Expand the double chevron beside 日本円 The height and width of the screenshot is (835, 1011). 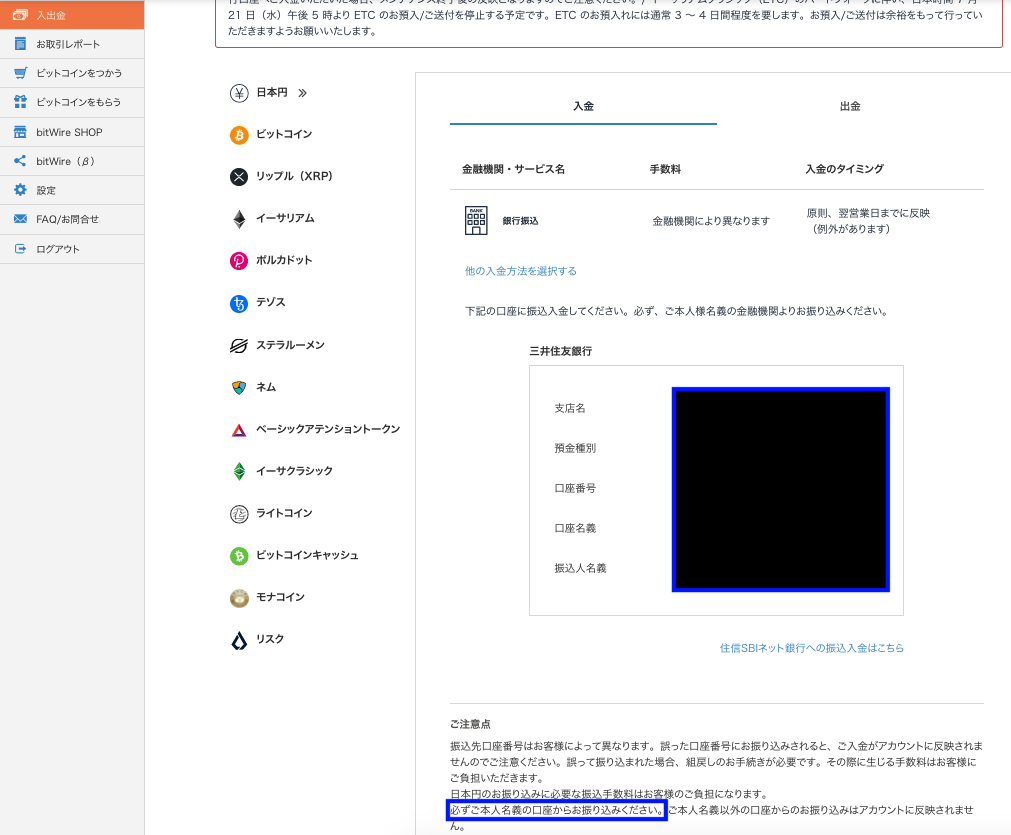[x=302, y=93]
